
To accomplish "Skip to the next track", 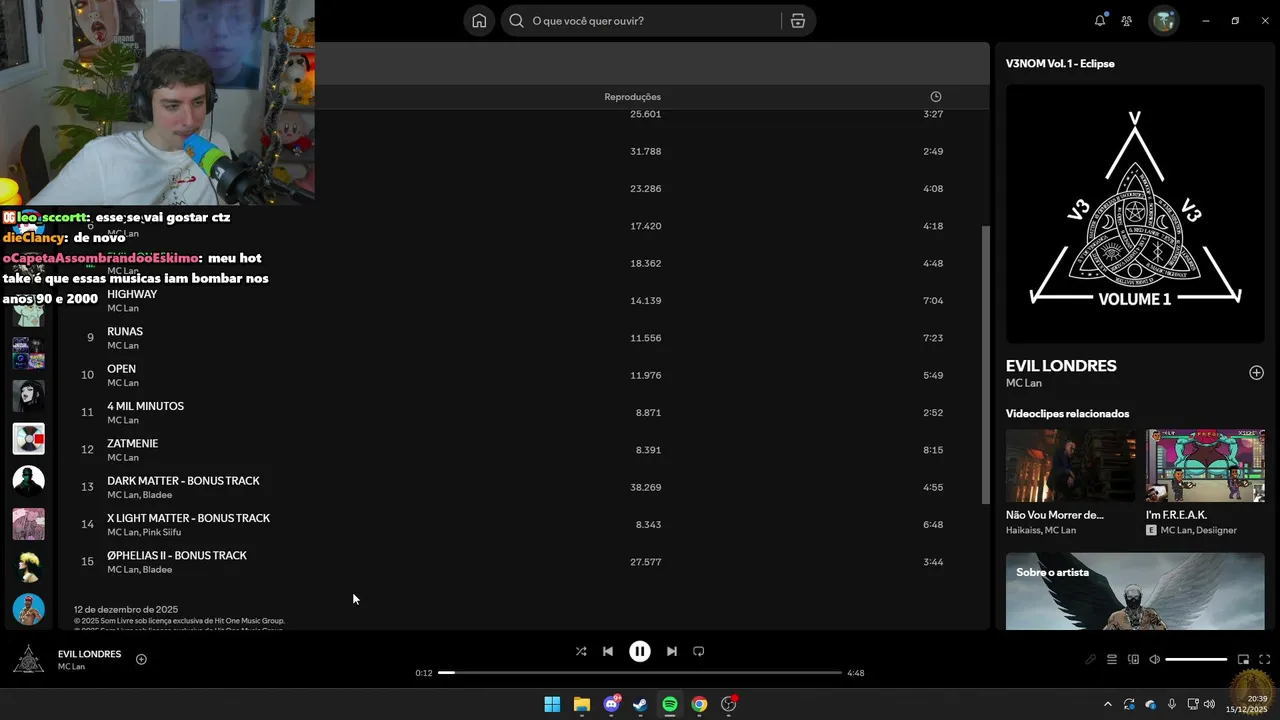I will [x=672, y=651].
